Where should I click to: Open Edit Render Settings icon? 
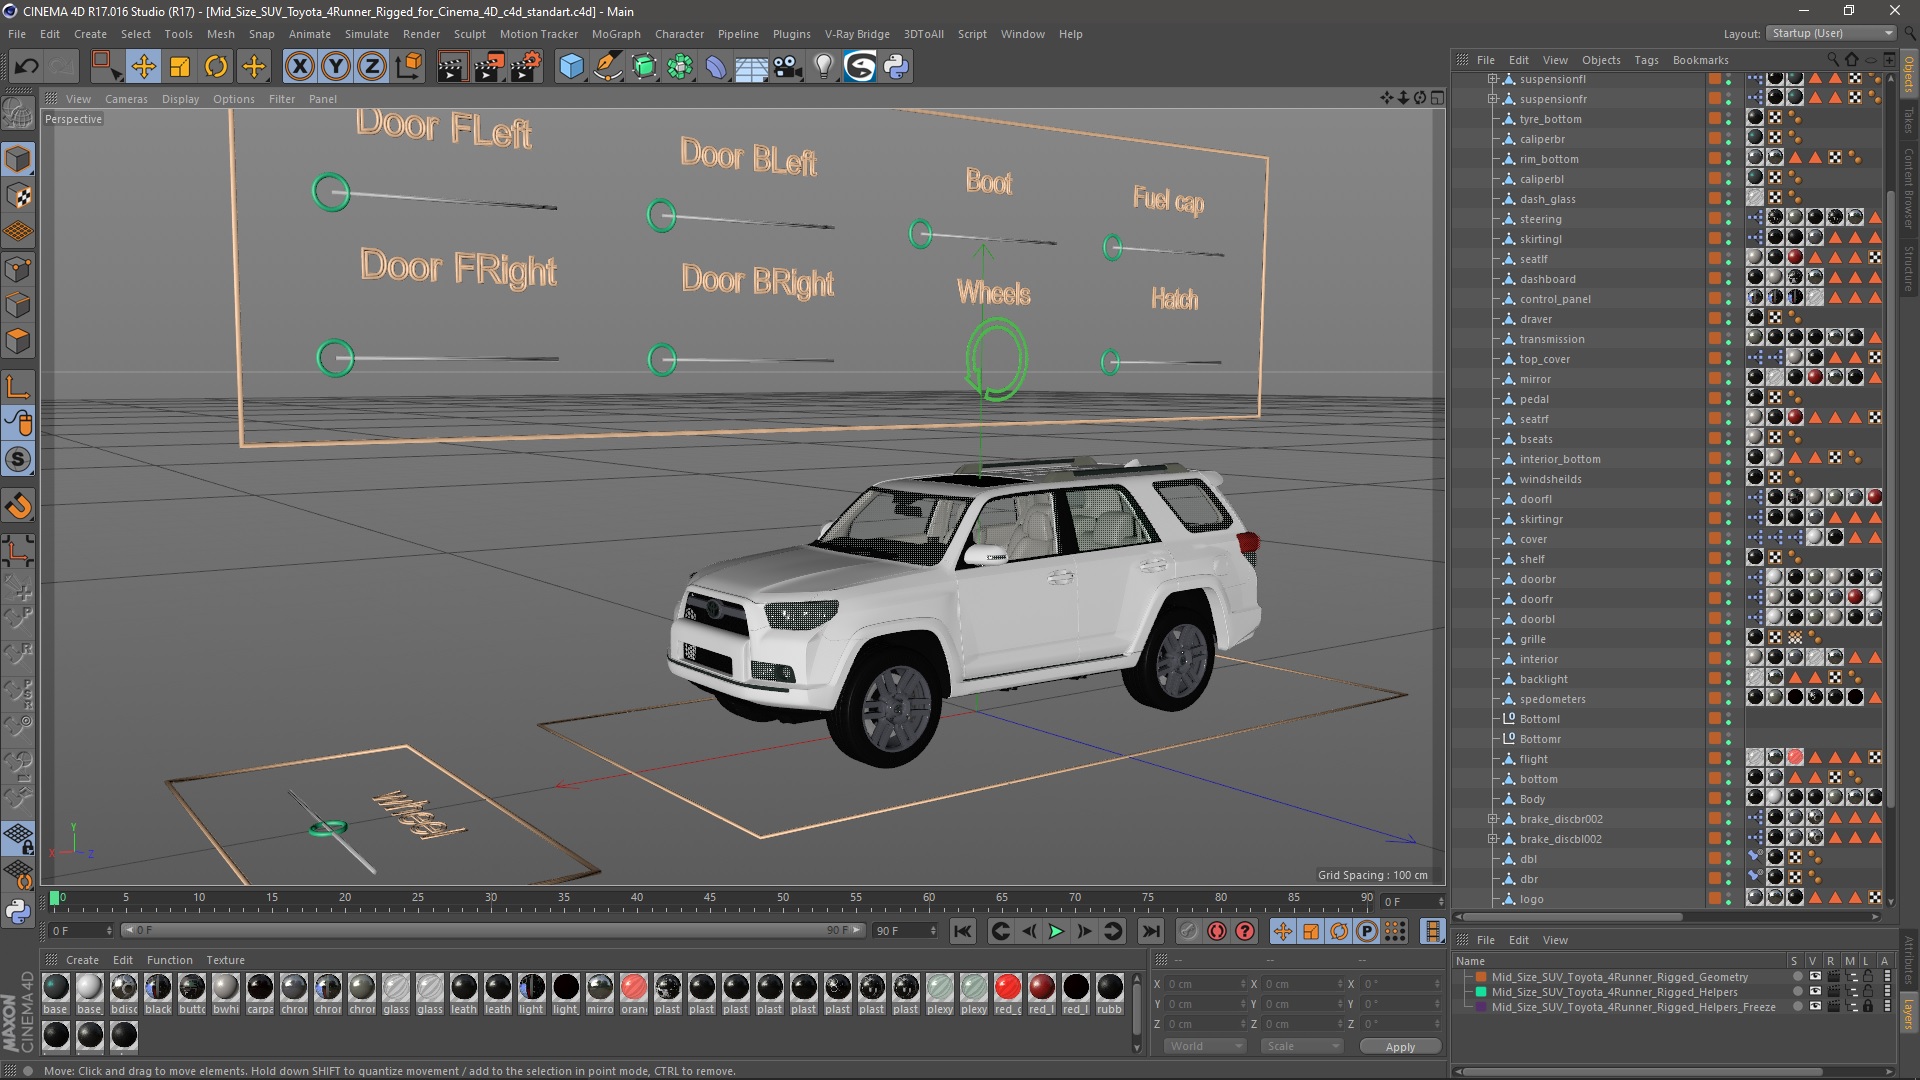coord(525,67)
